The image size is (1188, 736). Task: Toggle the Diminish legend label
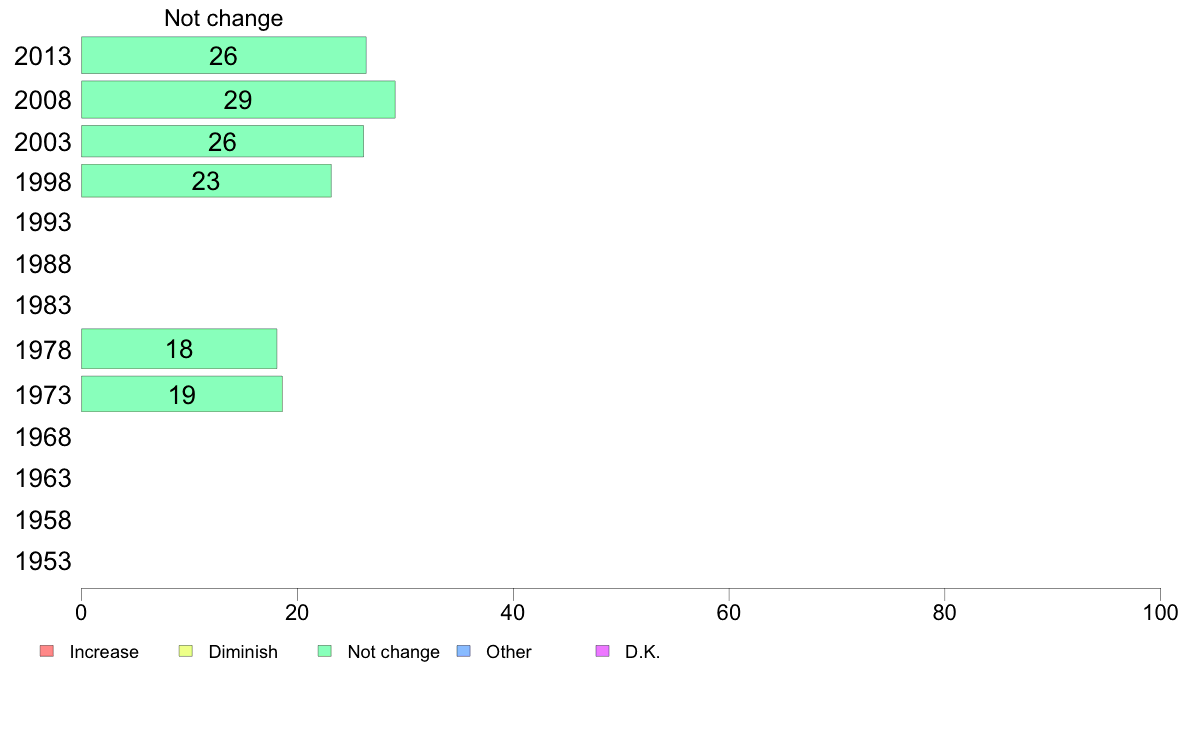[243, 652]
